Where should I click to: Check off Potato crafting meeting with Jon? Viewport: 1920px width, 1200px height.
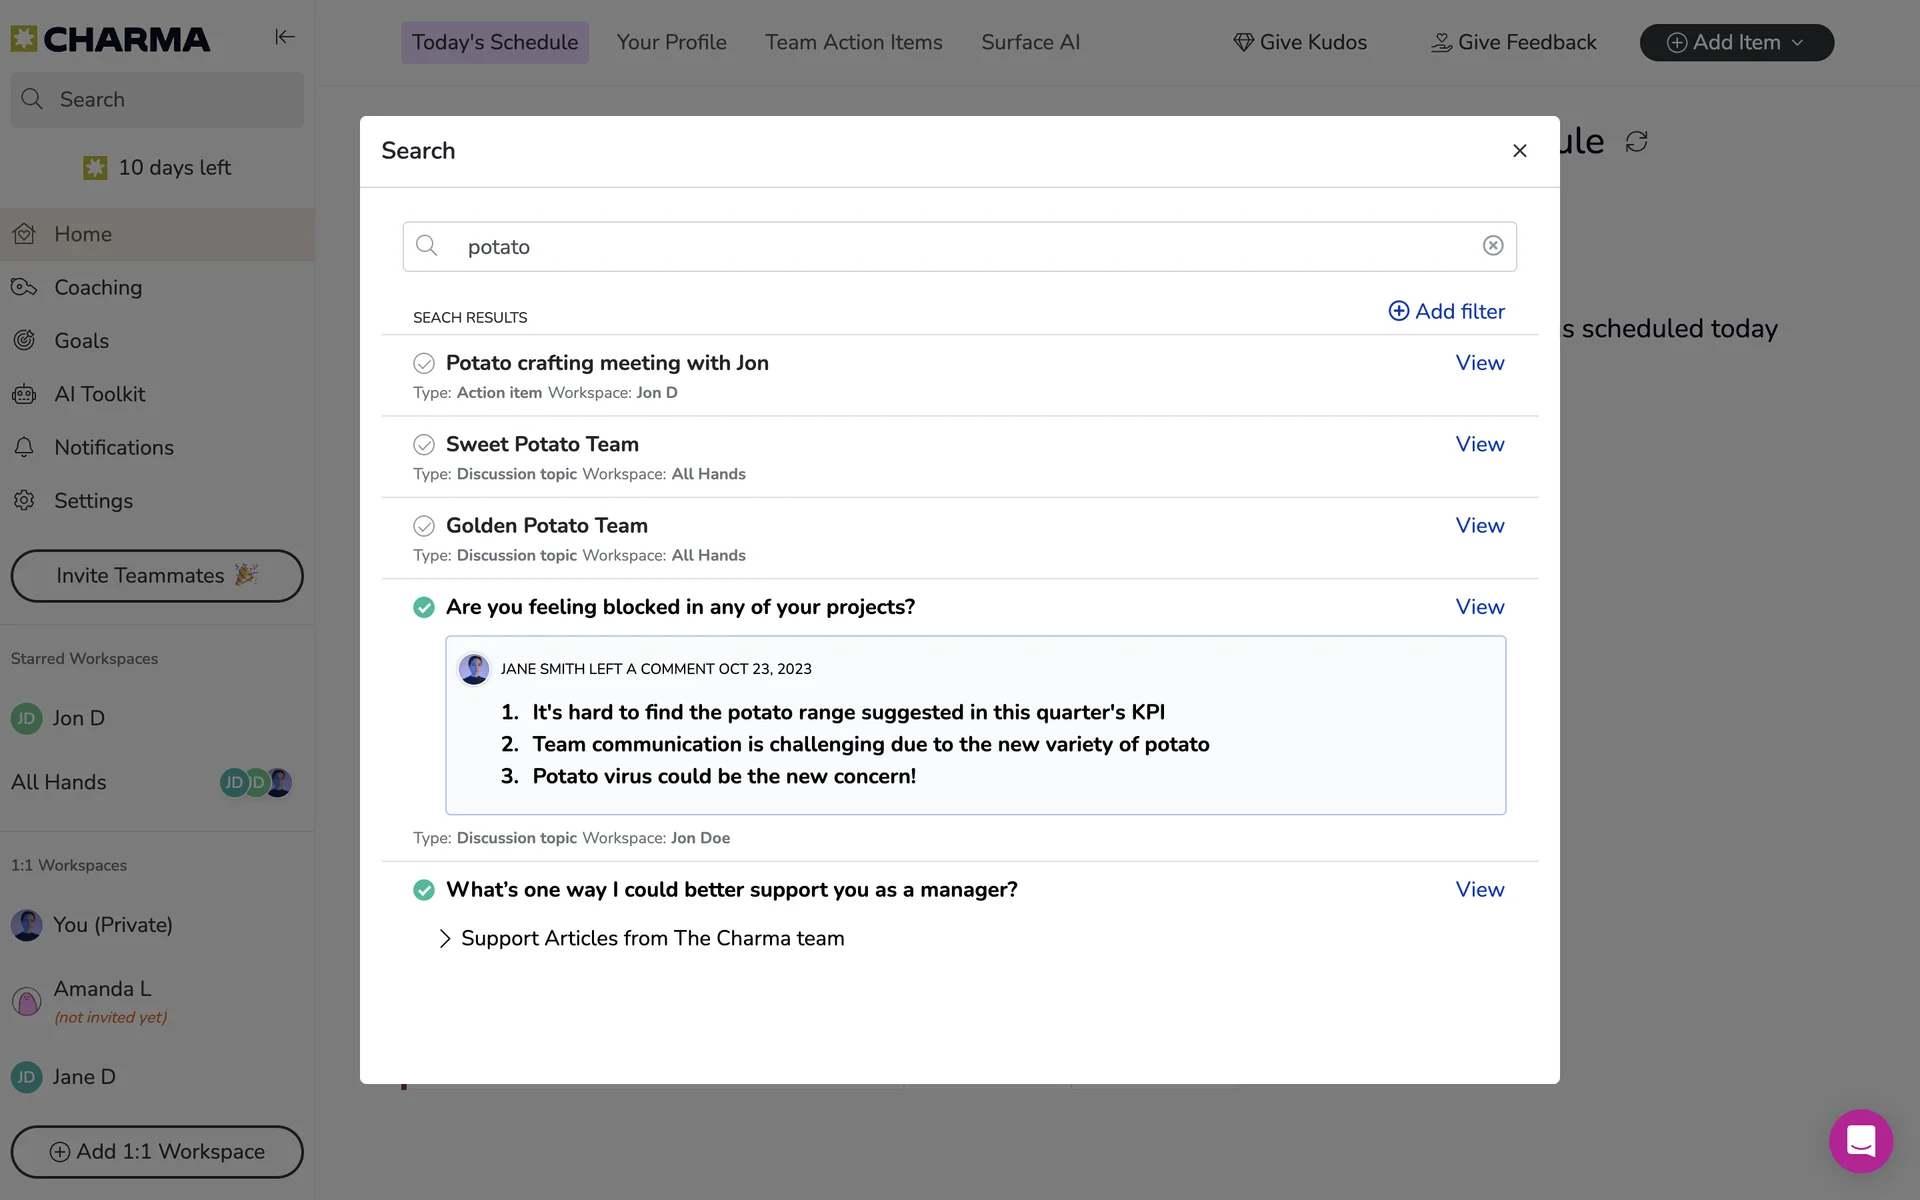coord(424,363)
